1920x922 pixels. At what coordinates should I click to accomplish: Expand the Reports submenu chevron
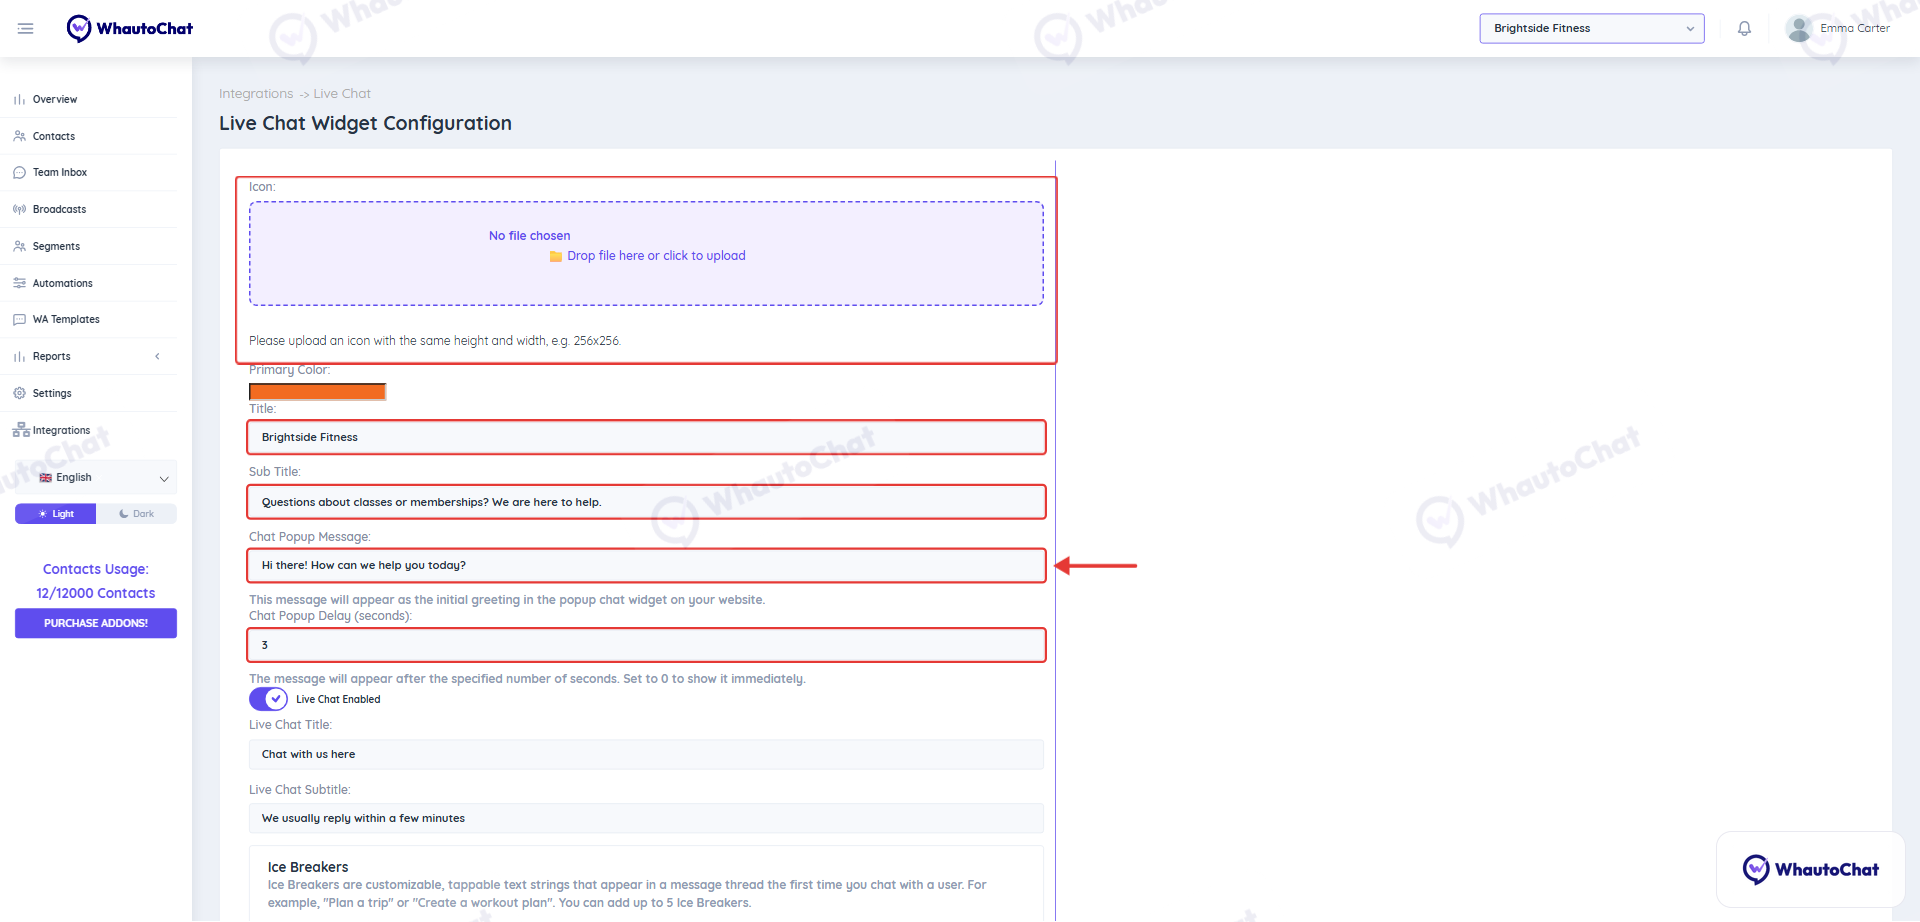click(157, 357)
